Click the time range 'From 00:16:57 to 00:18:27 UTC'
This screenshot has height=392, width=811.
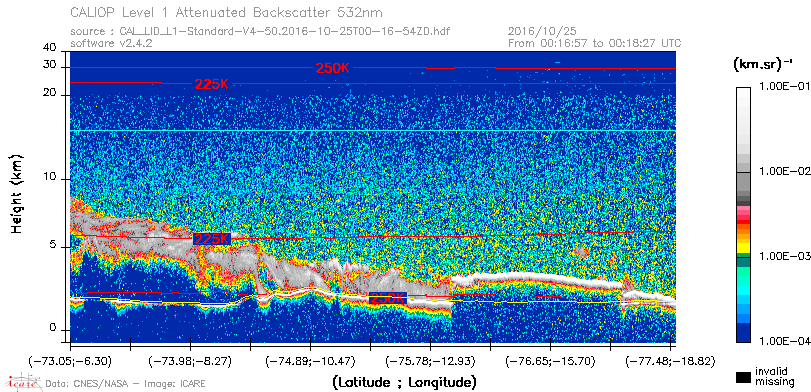(595, 43)
